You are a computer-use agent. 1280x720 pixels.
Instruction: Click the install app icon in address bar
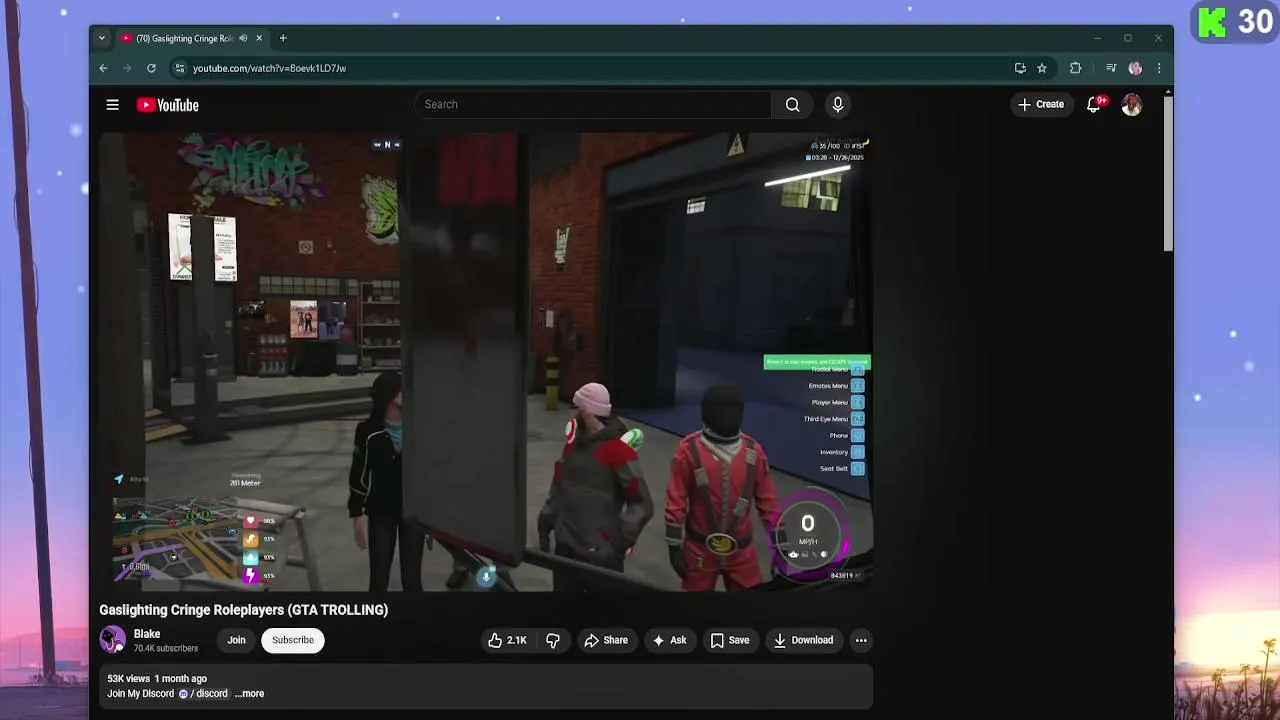(1020, 68)
